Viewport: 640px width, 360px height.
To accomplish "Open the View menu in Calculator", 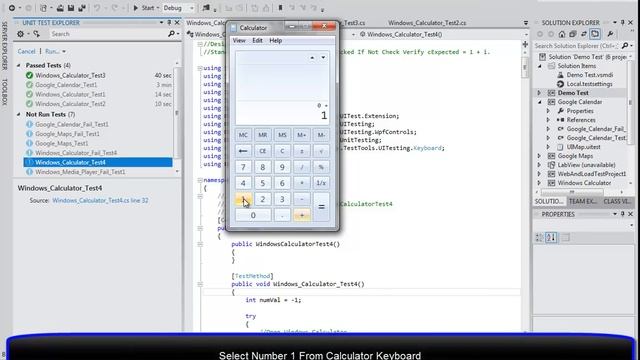I will 239,40.
